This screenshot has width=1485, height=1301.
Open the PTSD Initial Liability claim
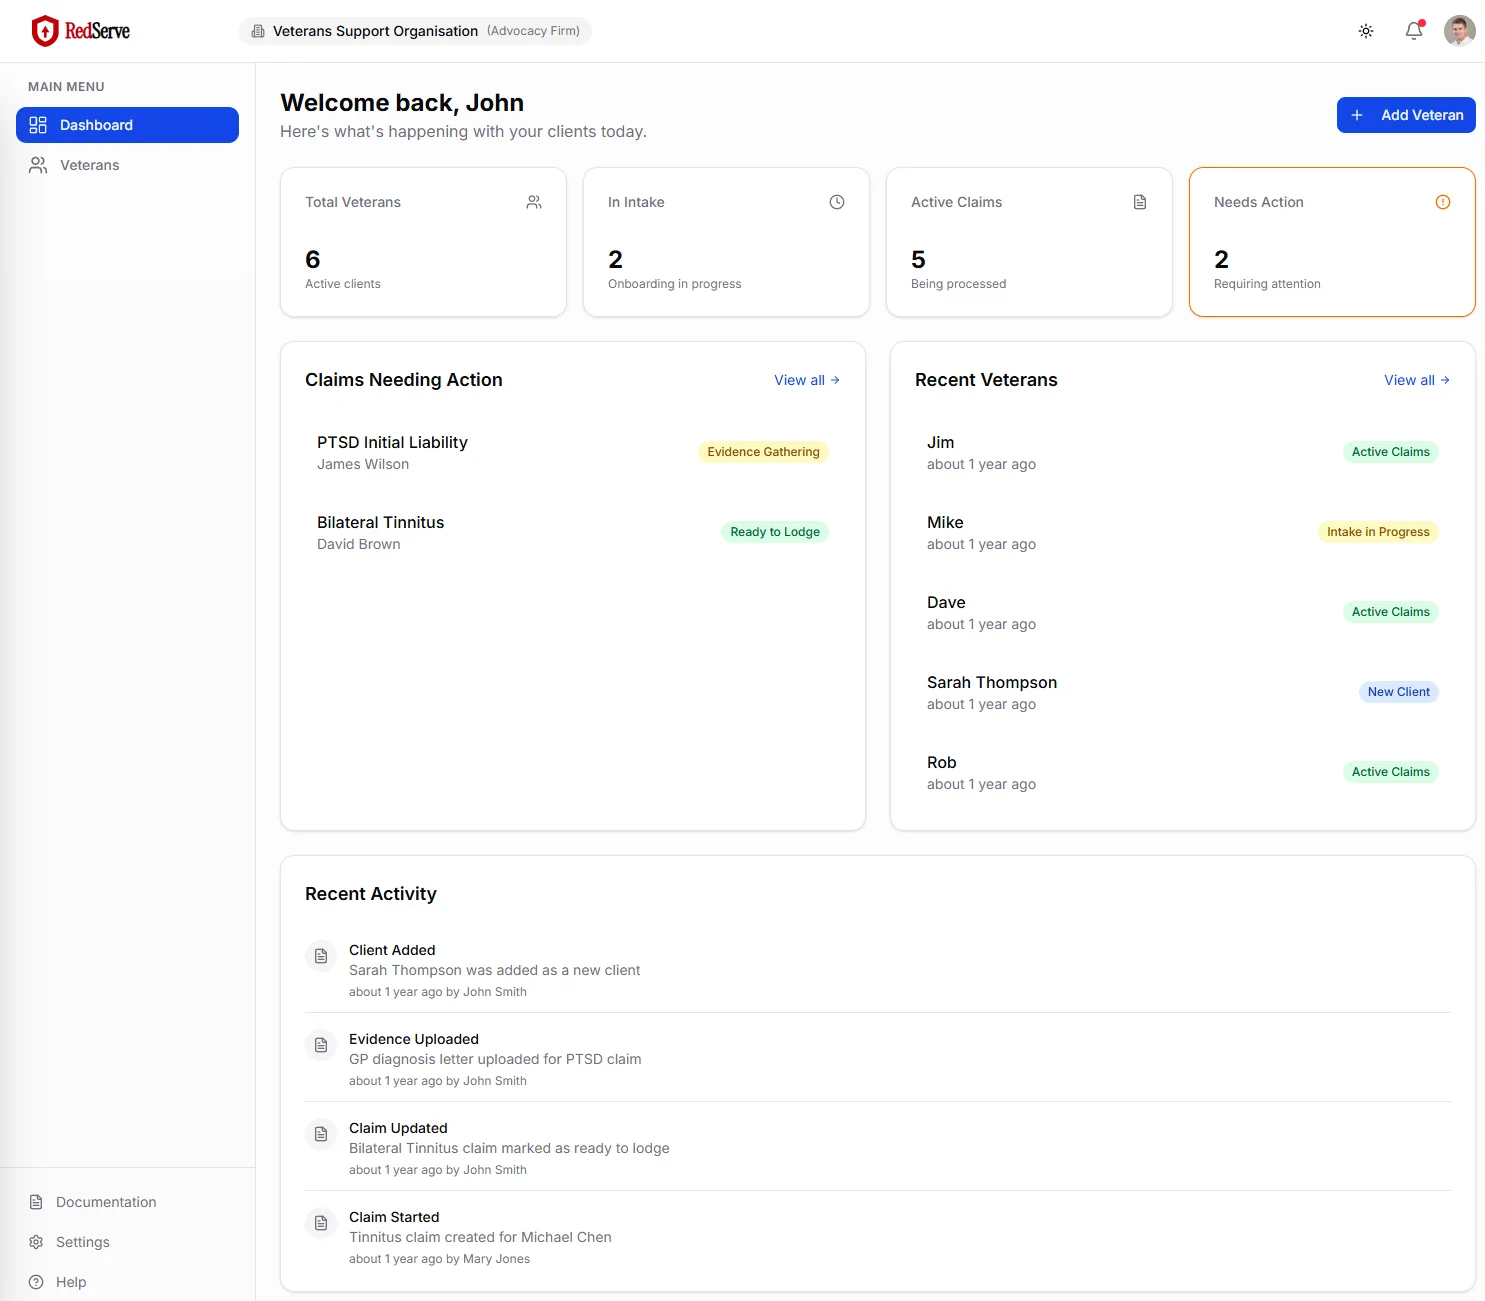(392, 443)
